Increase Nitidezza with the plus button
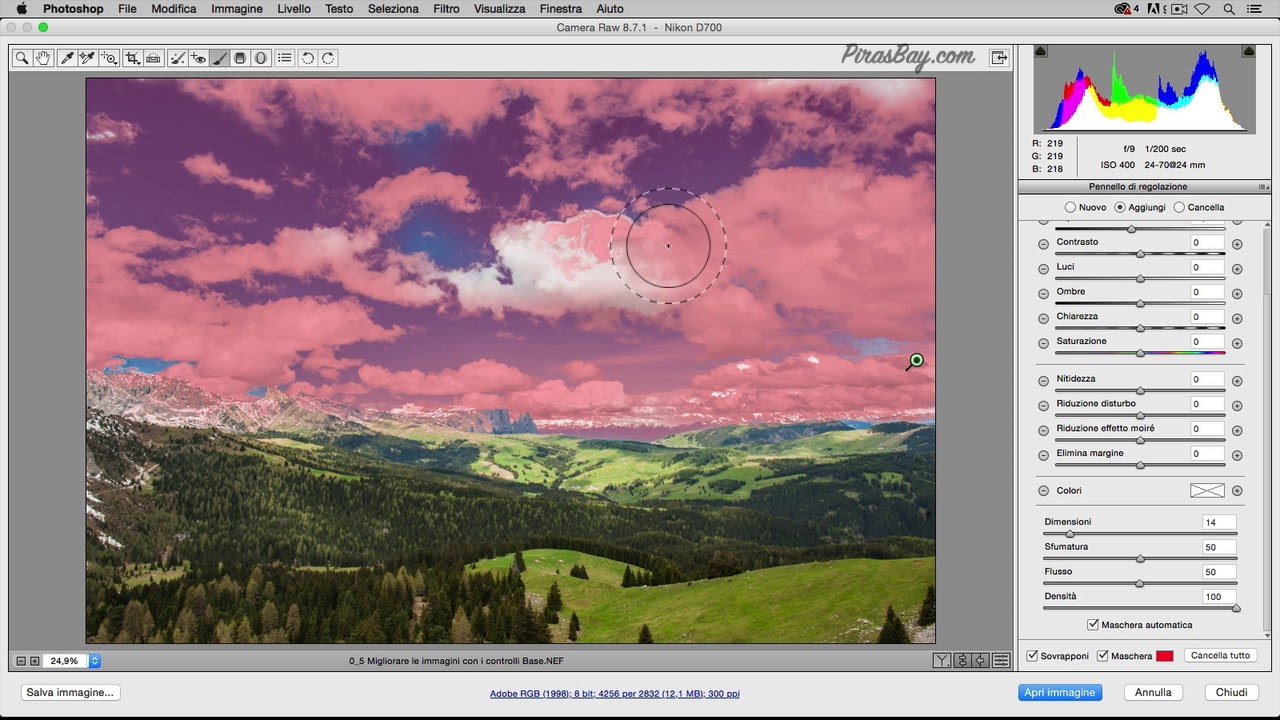Screen dimensions: 1280x720 pos(1237,381)
